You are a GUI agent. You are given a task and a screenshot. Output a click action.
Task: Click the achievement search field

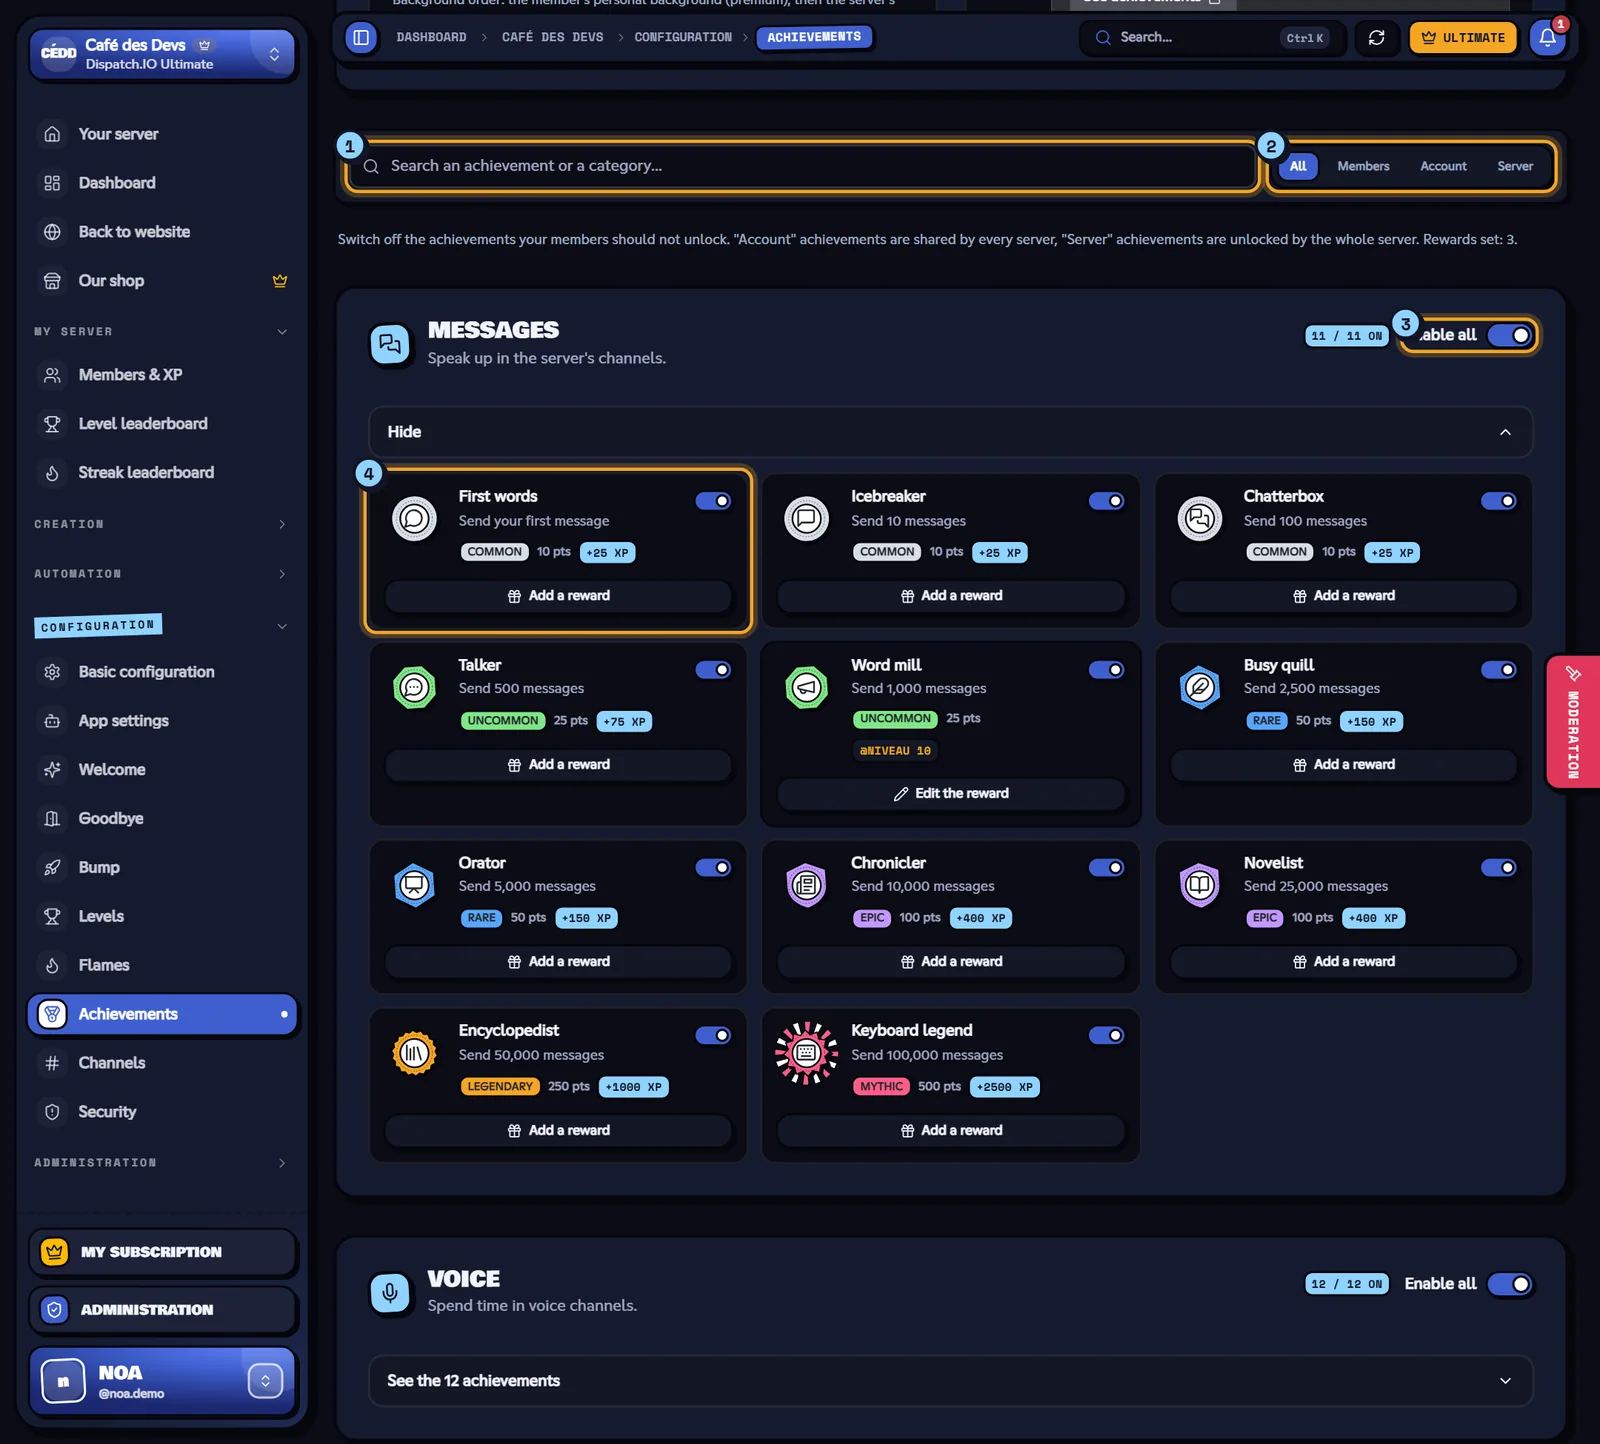(x=802, y=166)
